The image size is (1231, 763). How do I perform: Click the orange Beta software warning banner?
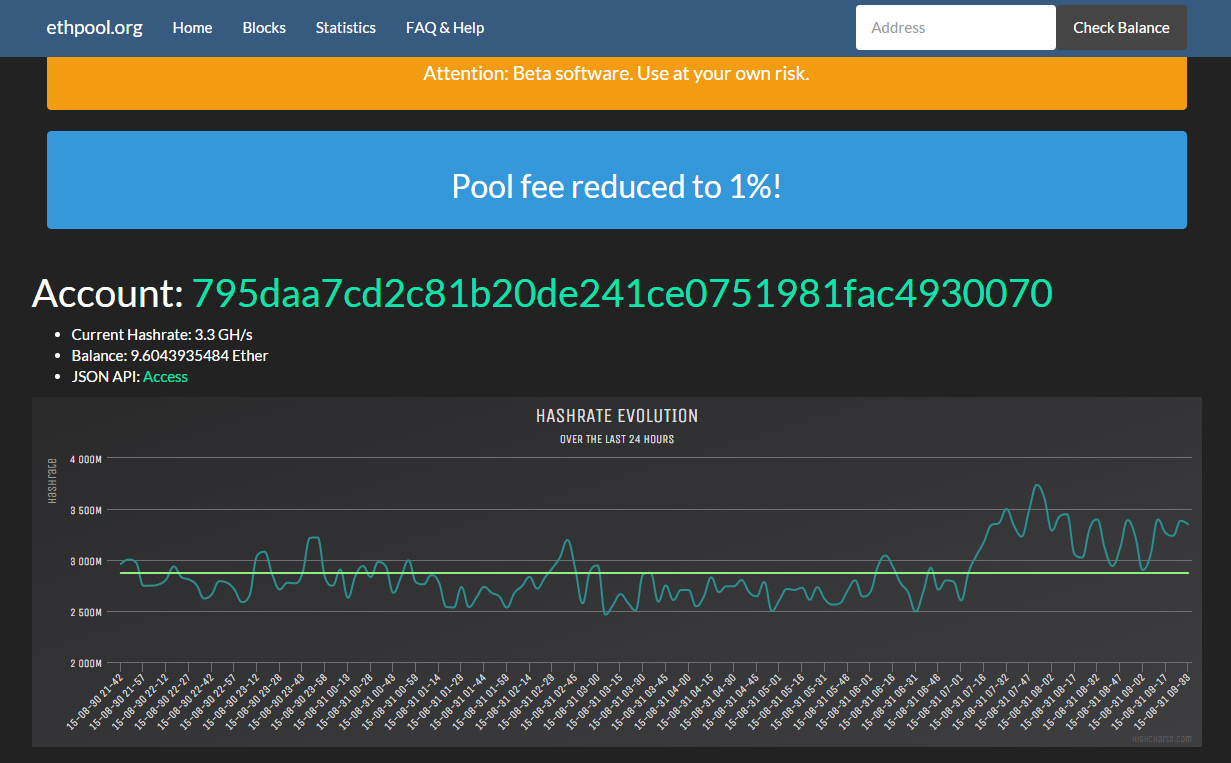click(x=616, y=74)
